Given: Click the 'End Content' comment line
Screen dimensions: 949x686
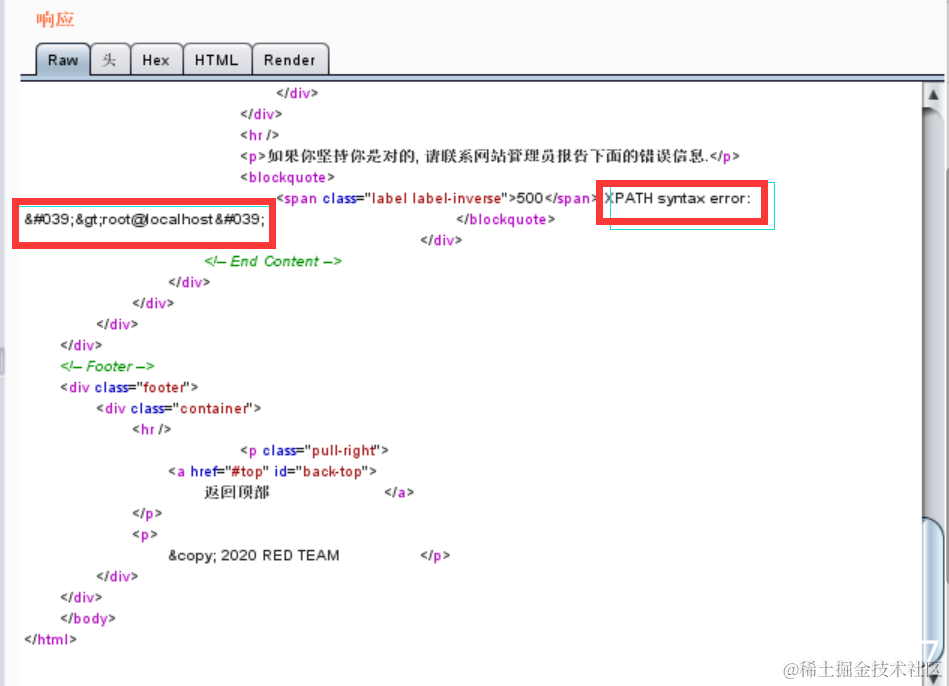Looking at the screenshot, I should (x=273, y=262).
